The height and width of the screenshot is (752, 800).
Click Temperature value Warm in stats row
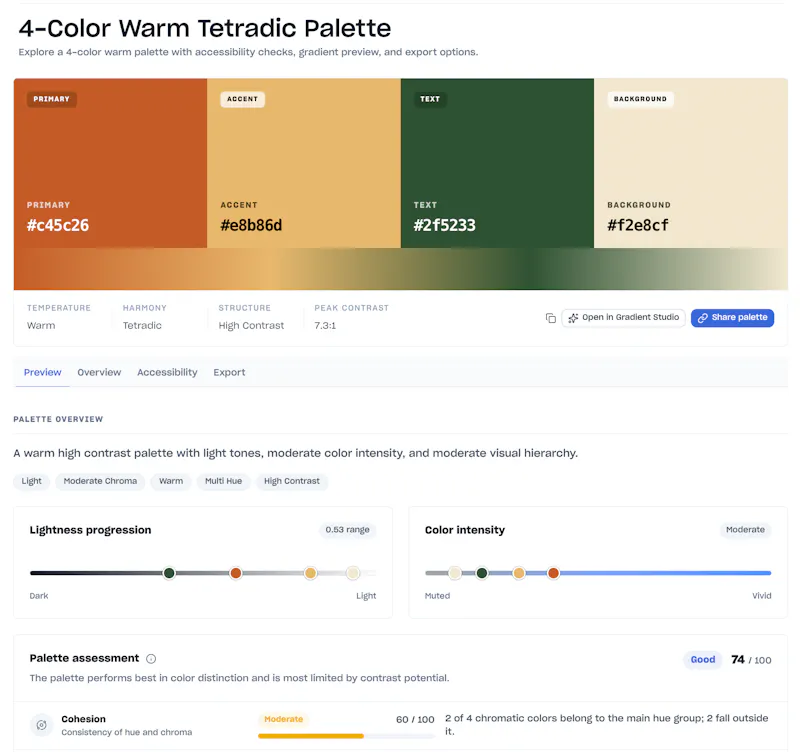[x=41, y=325]
